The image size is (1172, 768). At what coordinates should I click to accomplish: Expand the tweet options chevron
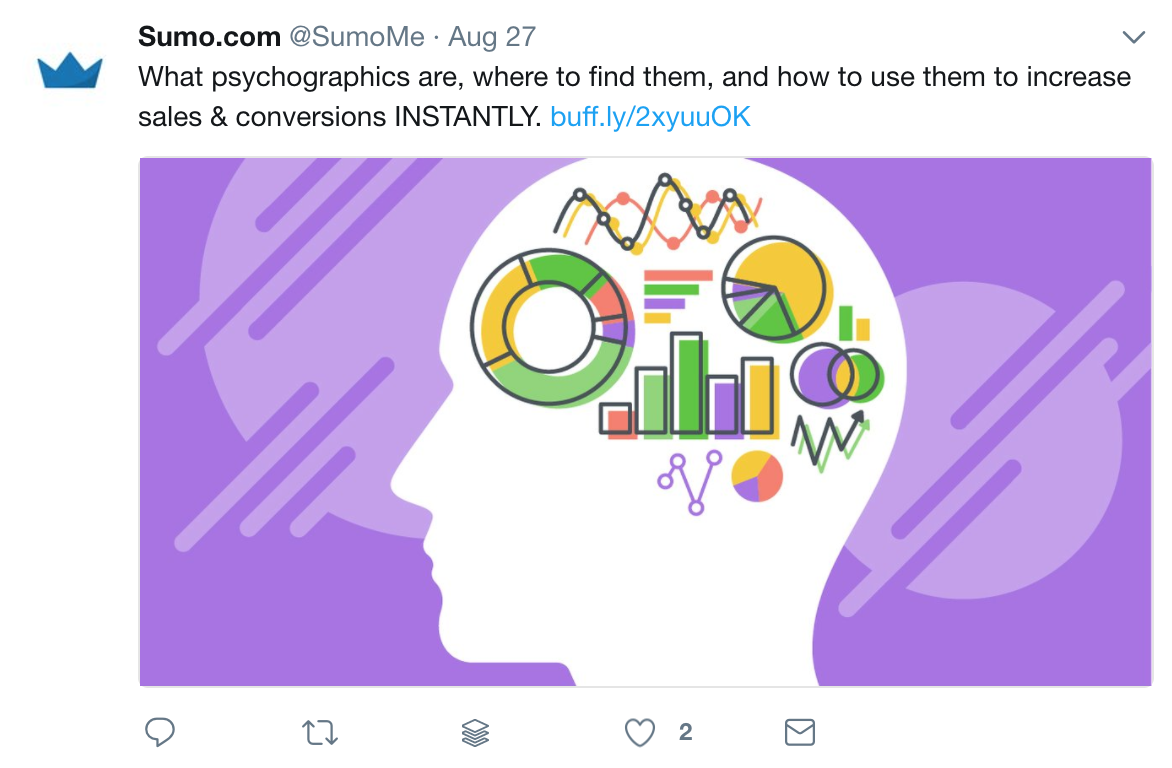1134,37
